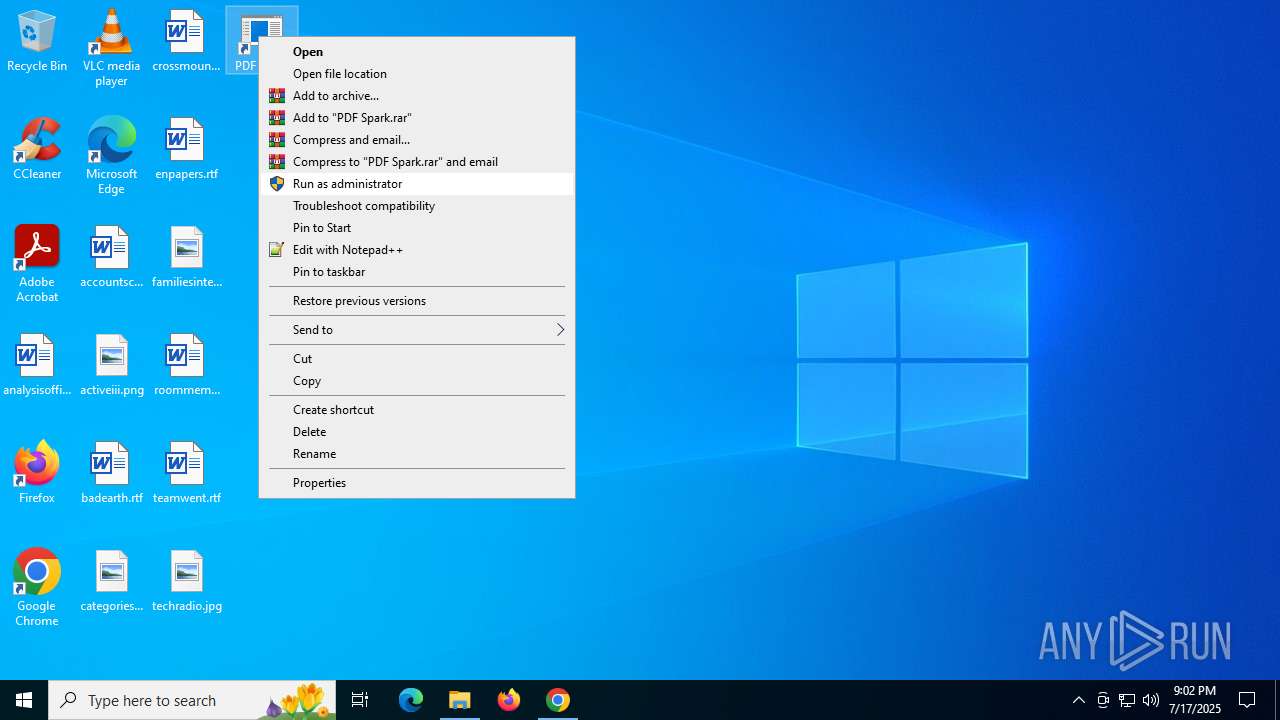Screen dimensions: 1280x720
Task: Choose Compress to "PDF Spark.rar" and email
Action: [416, 162]
